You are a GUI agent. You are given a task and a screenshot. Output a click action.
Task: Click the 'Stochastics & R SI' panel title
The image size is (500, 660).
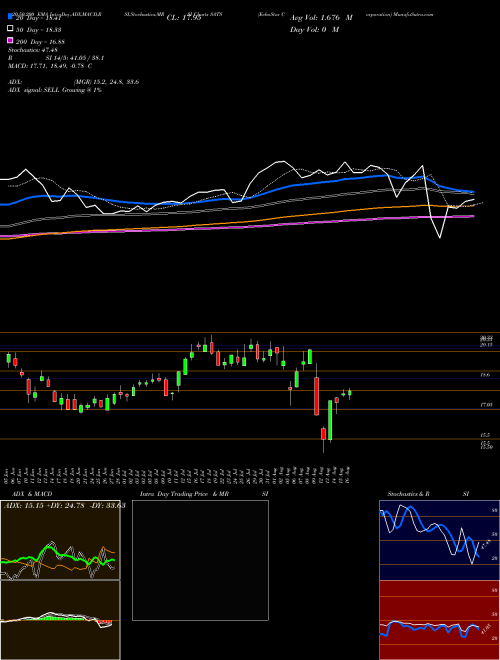coord(428,494)
